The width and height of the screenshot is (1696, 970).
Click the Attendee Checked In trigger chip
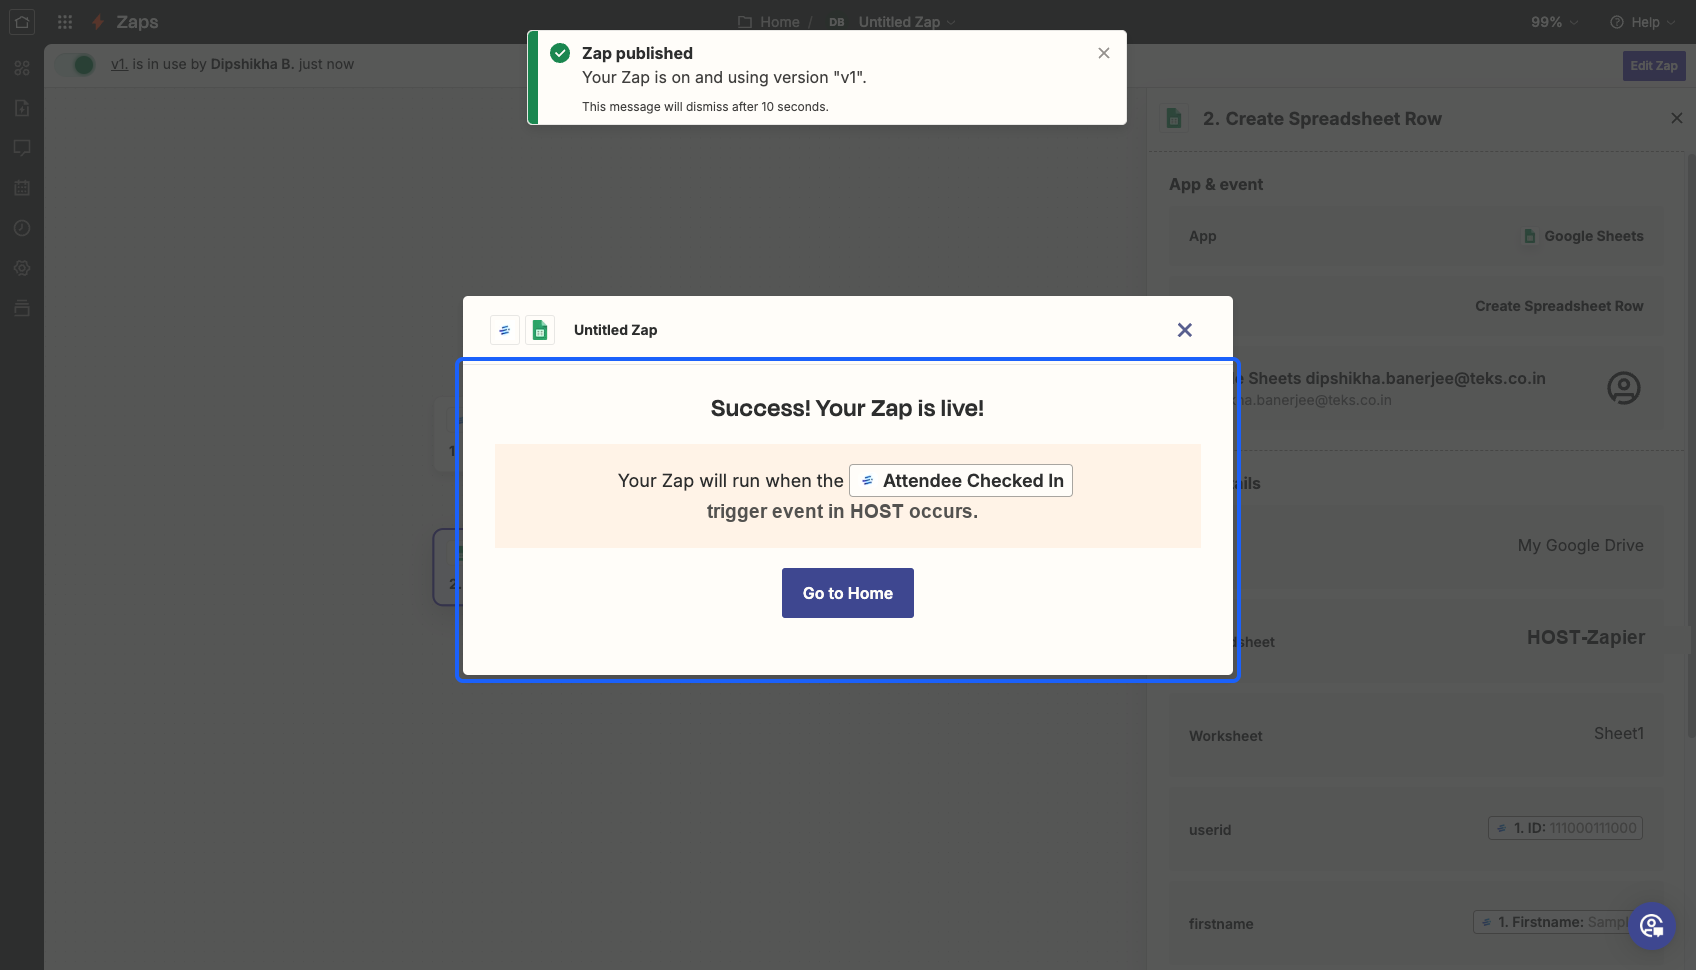(x=961, y=481)
